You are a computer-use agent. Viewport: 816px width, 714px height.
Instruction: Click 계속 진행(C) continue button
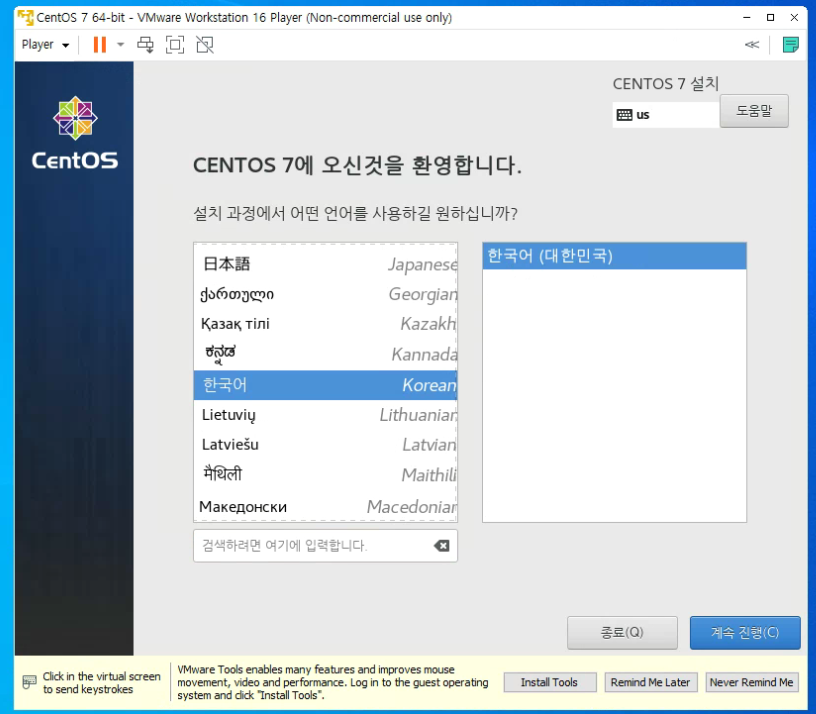click(745, 632)
